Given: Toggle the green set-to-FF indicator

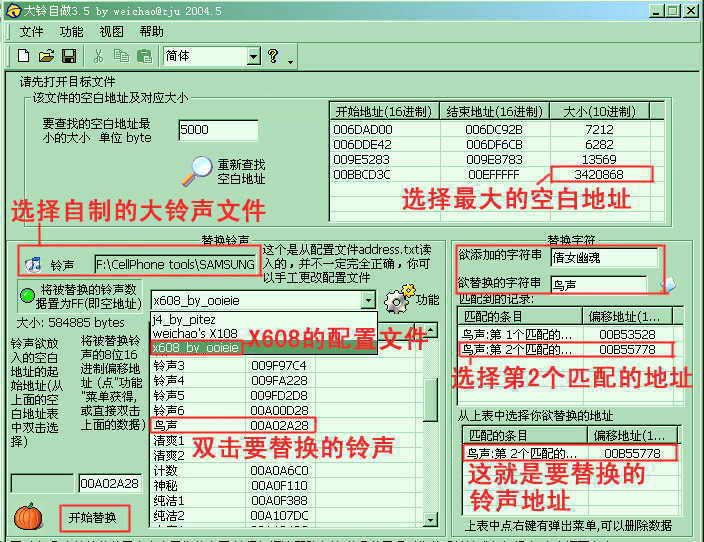Looking at the screenshot, I should pyautogui.click(x=27, y=298).
